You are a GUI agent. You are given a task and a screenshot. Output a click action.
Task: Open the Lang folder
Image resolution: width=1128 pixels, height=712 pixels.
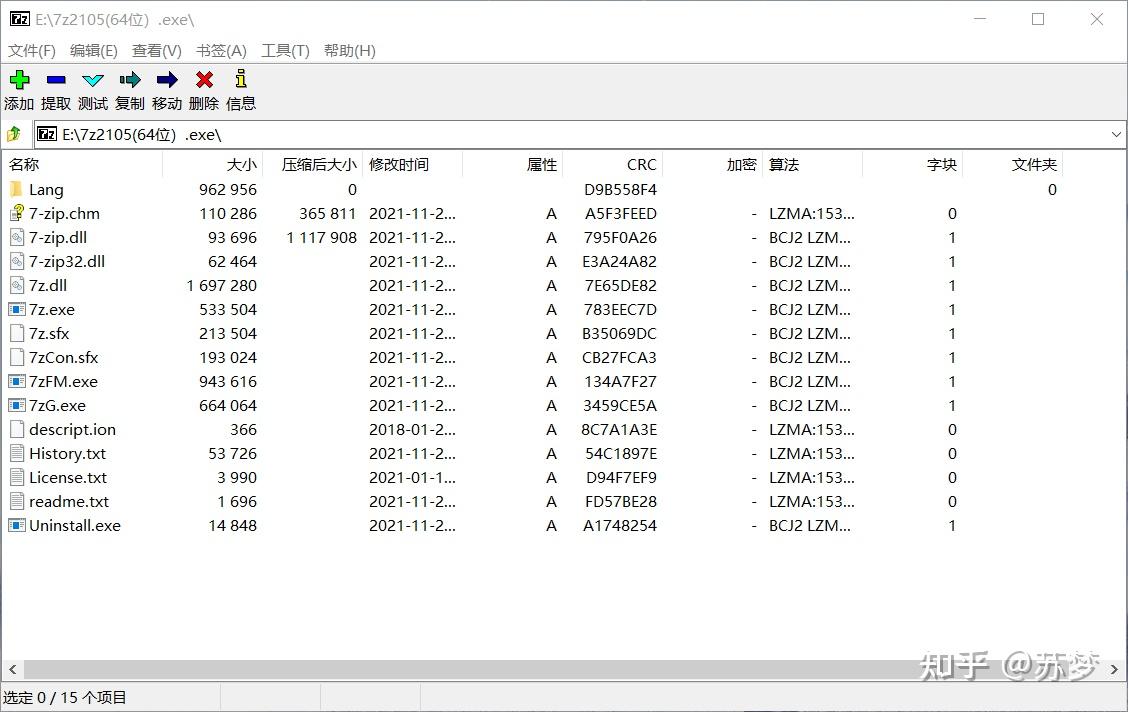coord(48,189)
